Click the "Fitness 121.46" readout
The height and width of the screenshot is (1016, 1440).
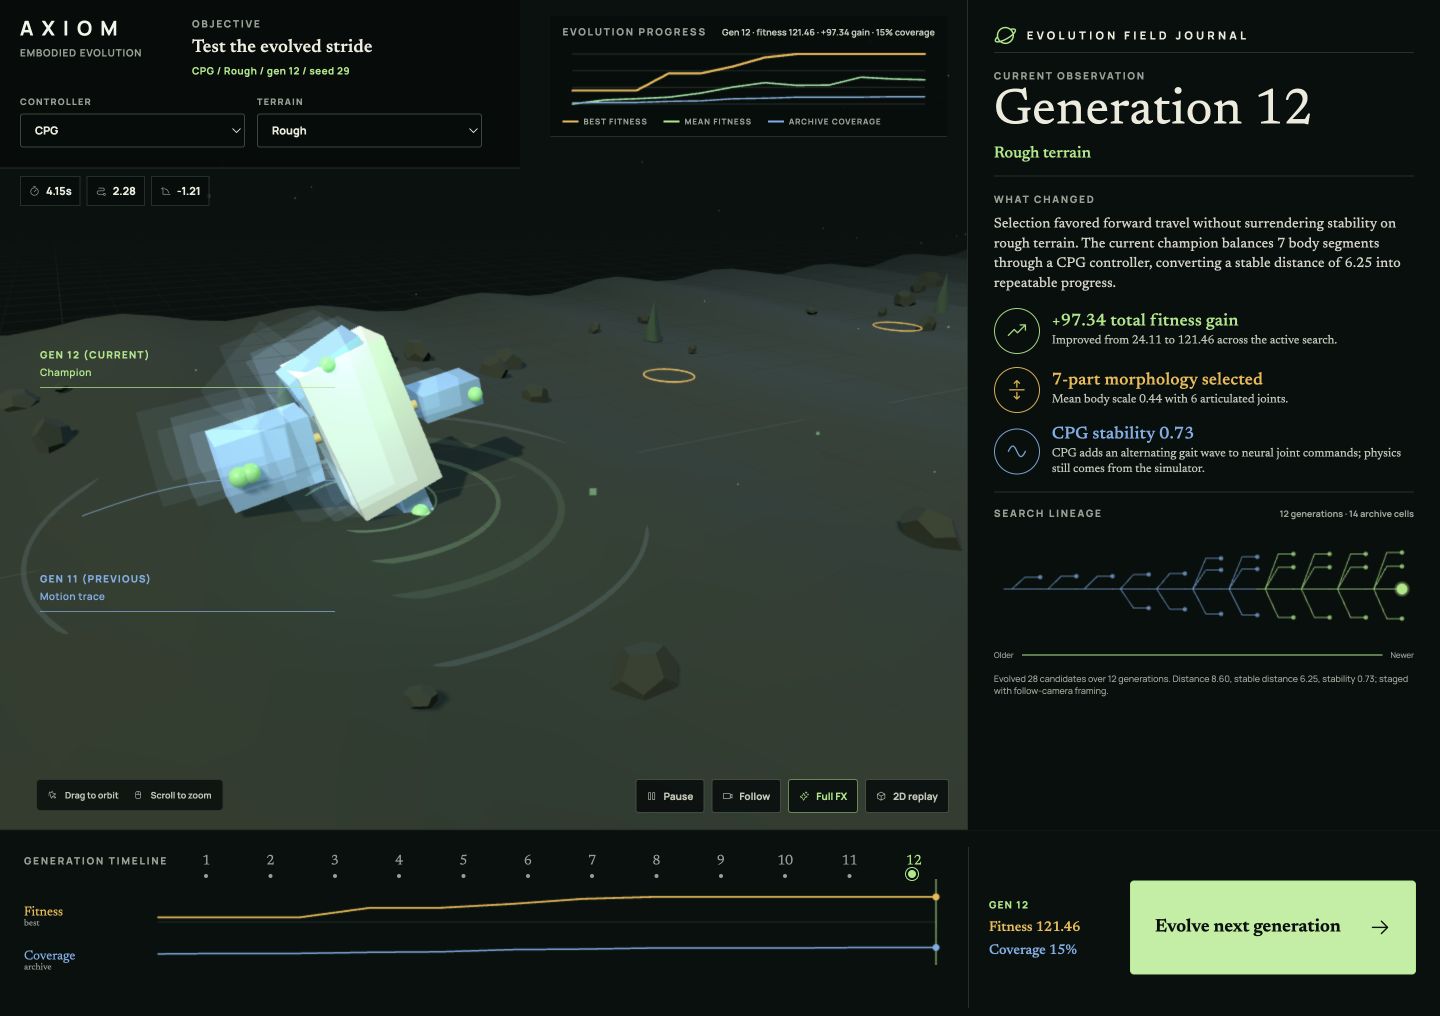pos(1034,926)
